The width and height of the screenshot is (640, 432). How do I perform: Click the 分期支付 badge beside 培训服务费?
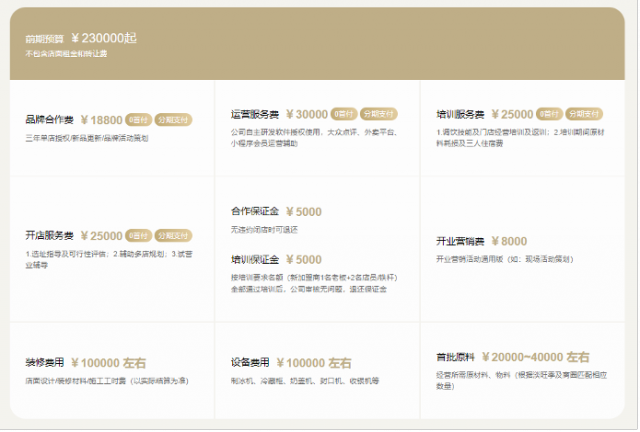pyautogui.click(x=584, y=114)
